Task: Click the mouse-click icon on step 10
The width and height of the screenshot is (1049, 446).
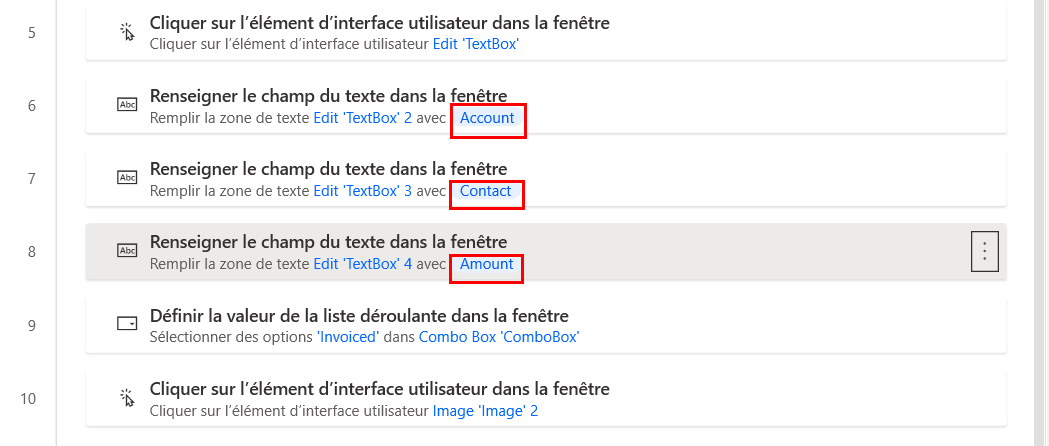Action: click(127, 397)
